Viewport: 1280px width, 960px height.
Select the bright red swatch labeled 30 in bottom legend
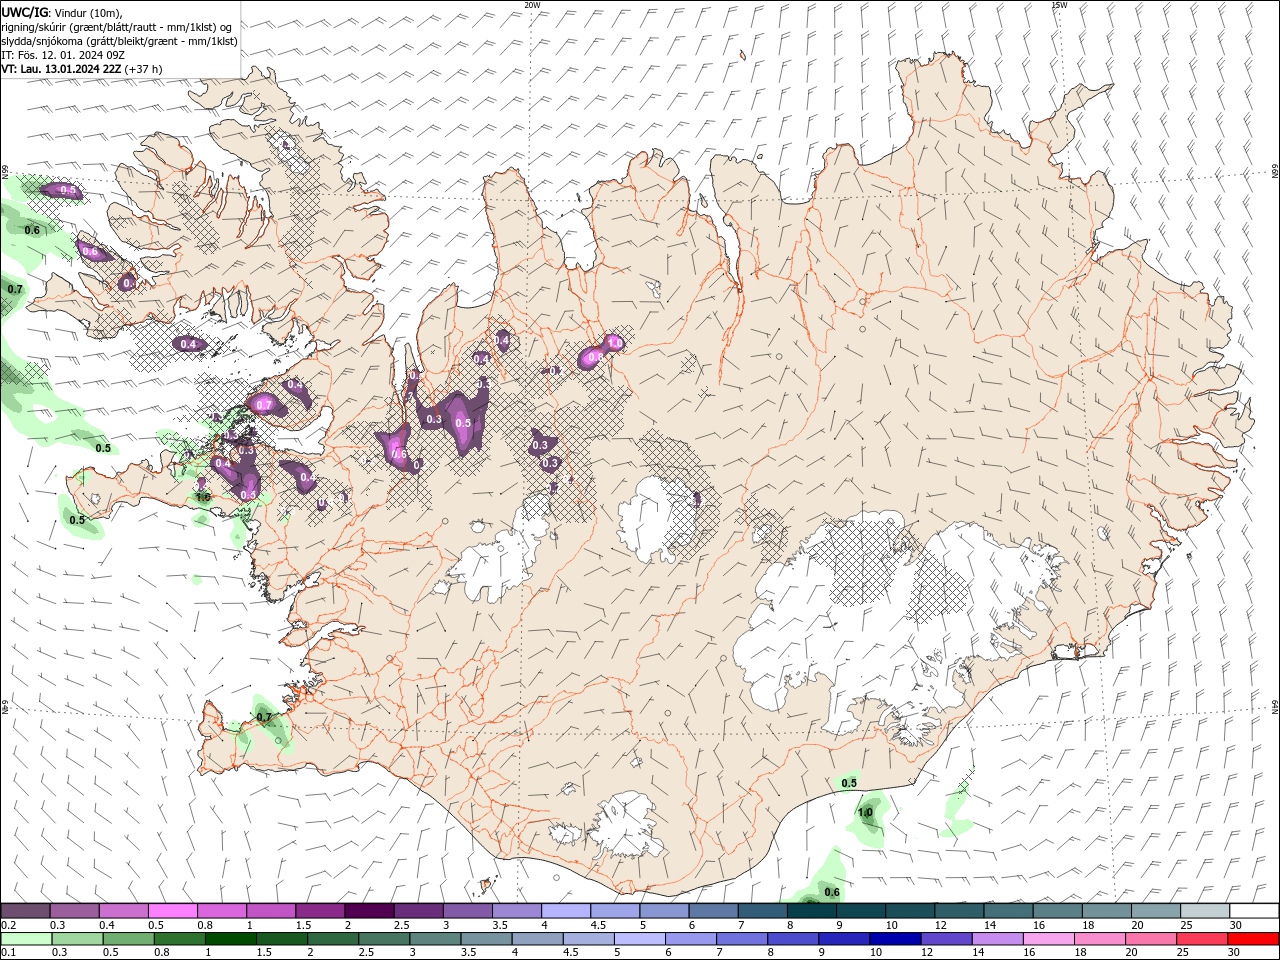click(x=1253, y=939)
